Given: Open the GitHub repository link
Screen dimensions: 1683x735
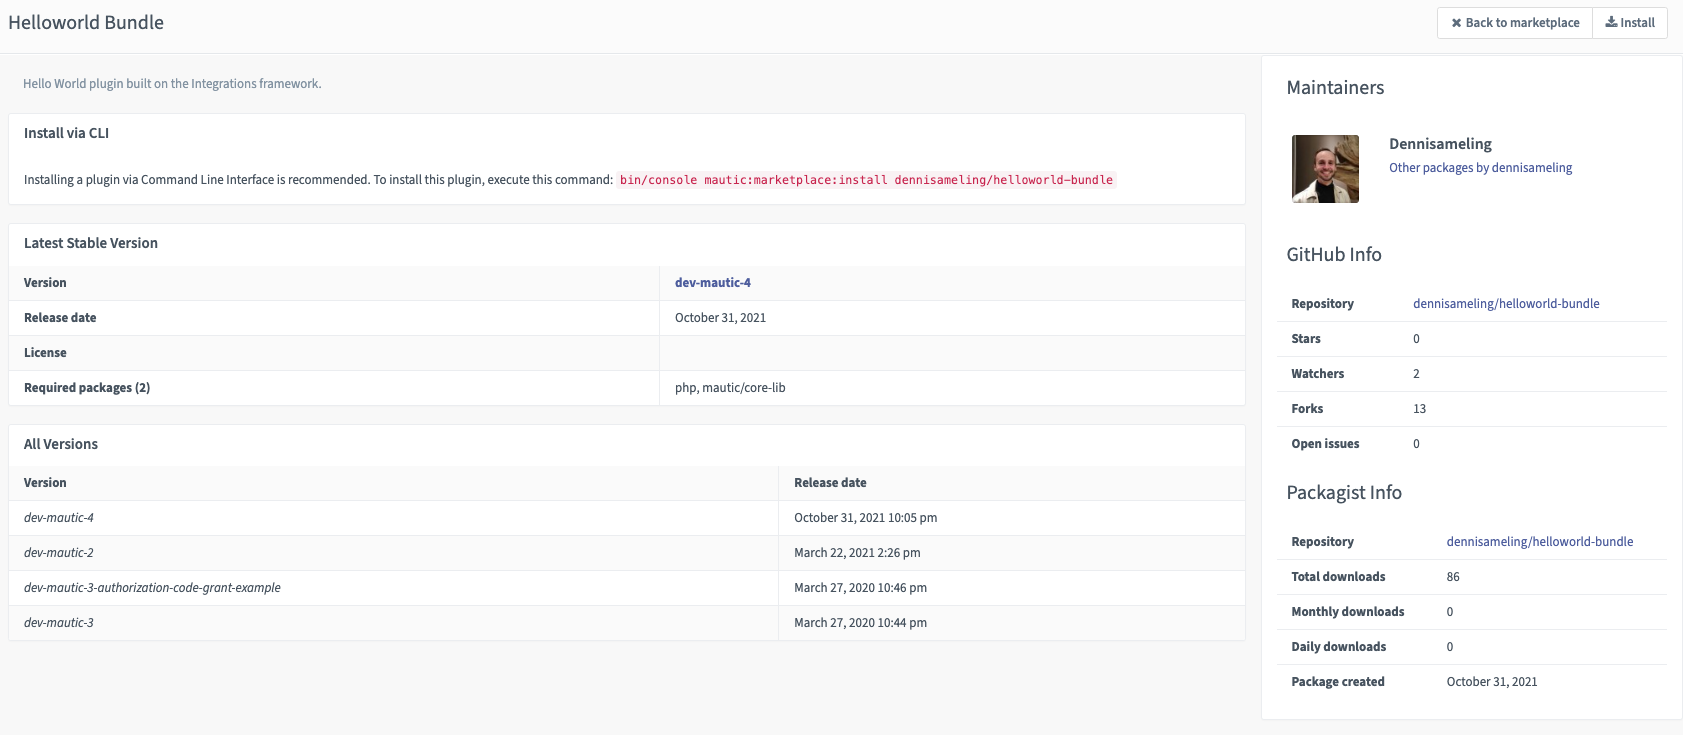Looking at the screenshot, I should click(1505, 304).
